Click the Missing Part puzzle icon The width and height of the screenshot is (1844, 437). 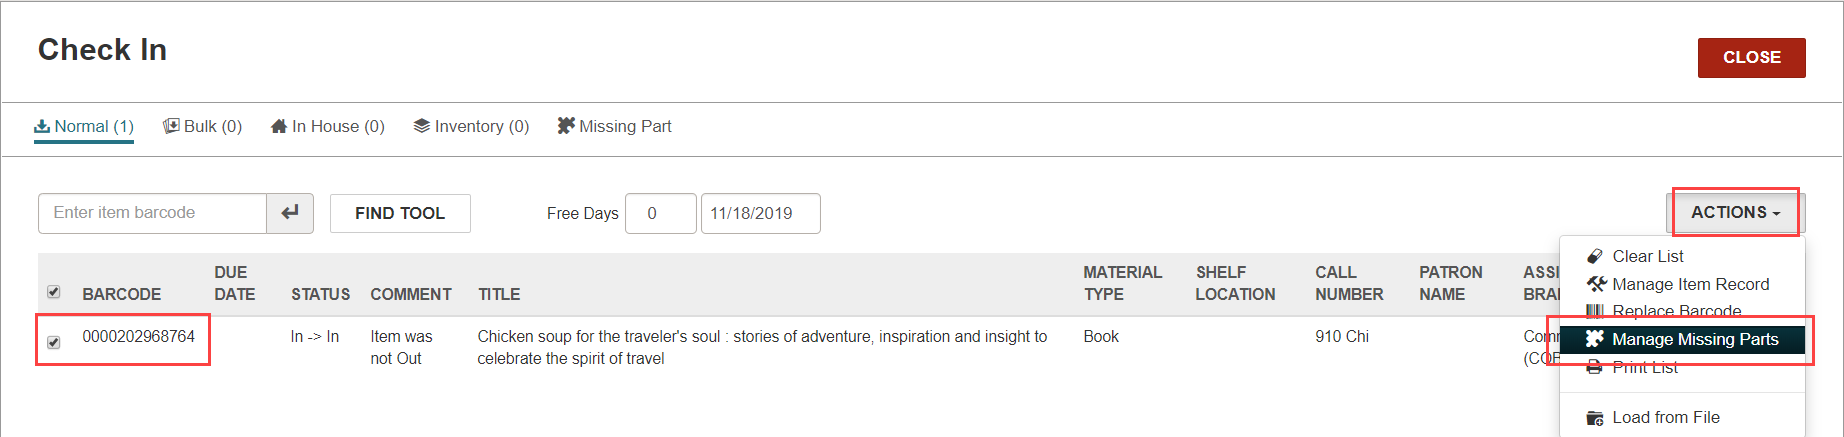coord(566,126)
